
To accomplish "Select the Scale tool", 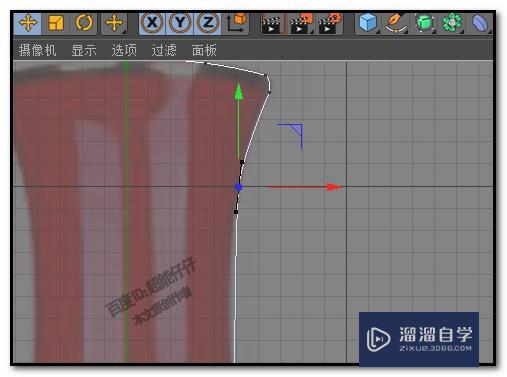I will (56, 24).
